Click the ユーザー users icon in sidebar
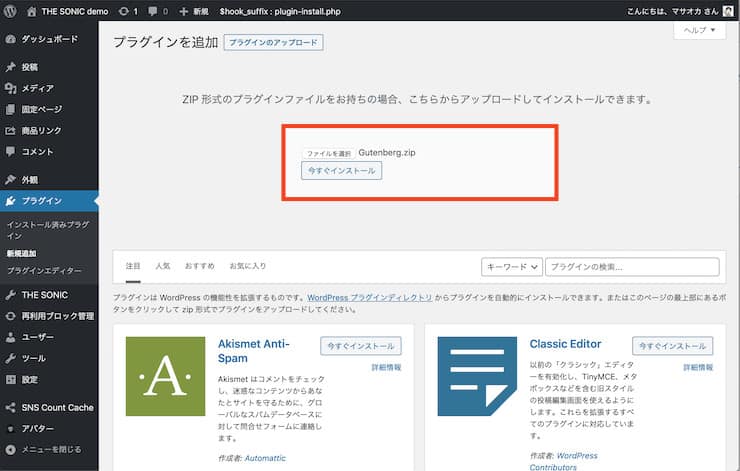Image resolution: width=740 pixels, height=471 pixels. pos(10,337)
